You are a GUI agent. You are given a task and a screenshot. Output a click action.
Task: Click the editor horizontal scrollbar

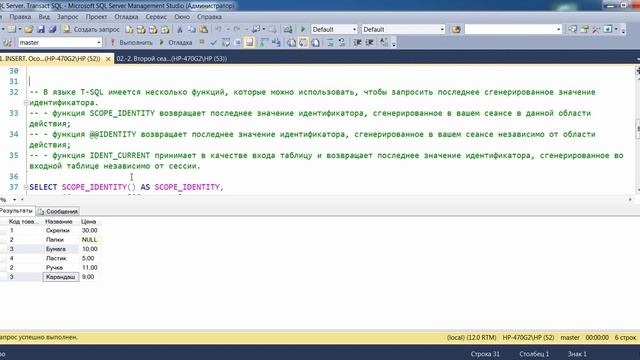[x=327, y=200]
